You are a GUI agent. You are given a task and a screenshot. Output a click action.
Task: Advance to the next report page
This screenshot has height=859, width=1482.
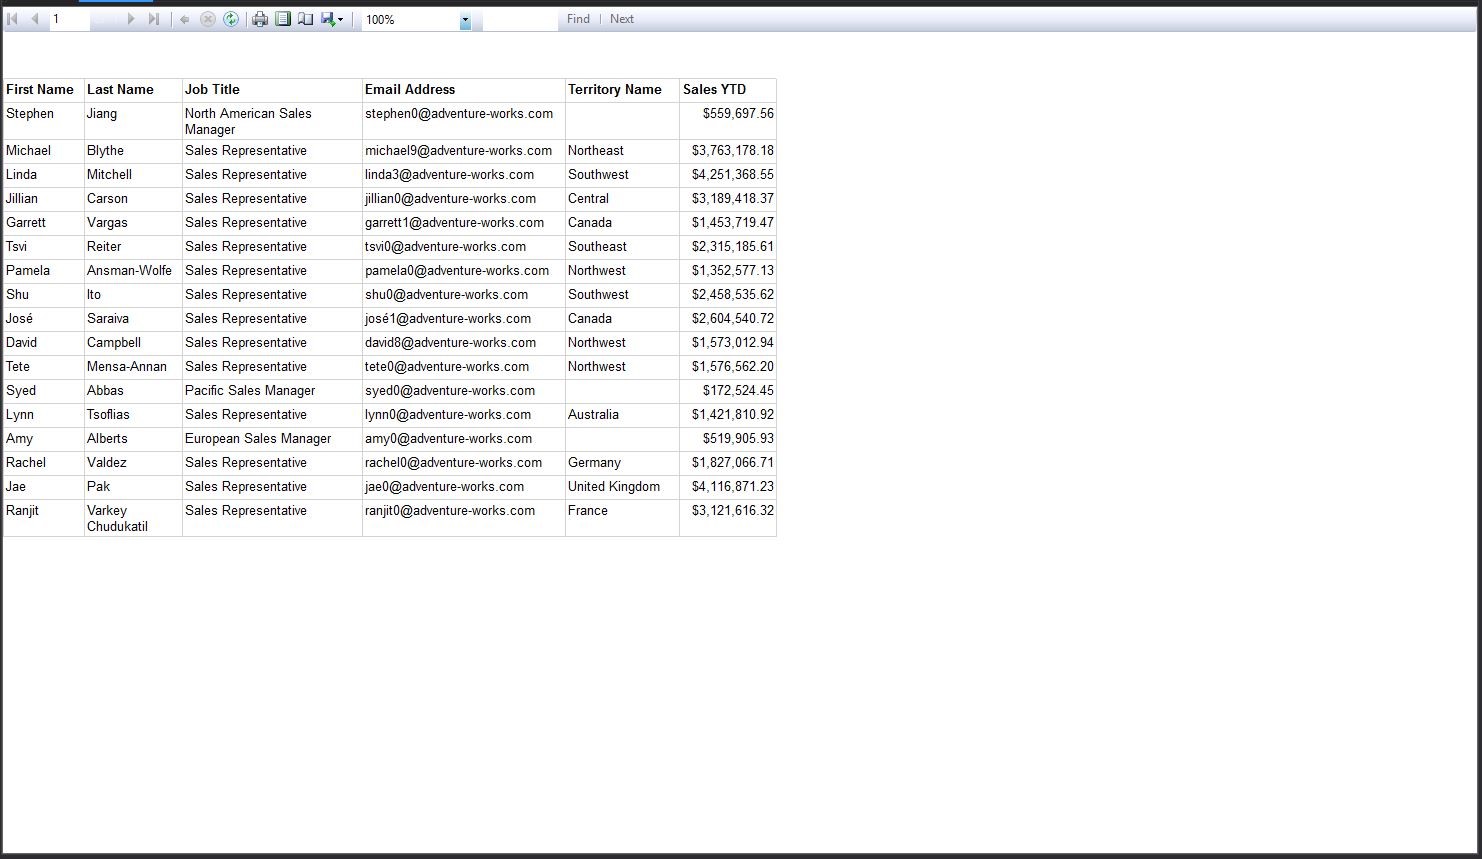pos(131,18)
